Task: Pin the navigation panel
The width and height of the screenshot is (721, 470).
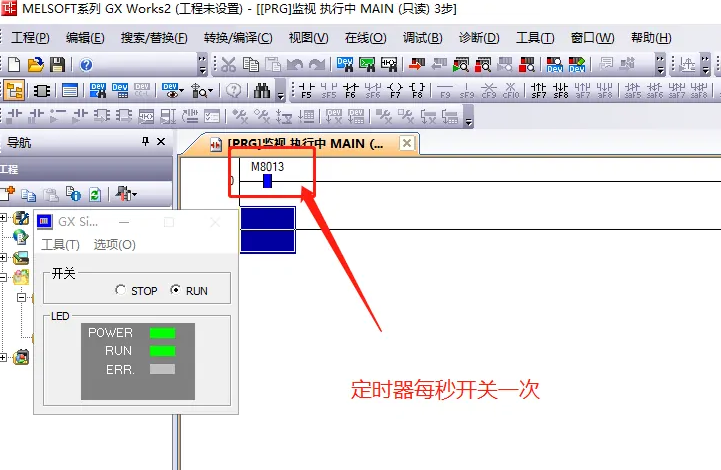Action: click(145, 143)
